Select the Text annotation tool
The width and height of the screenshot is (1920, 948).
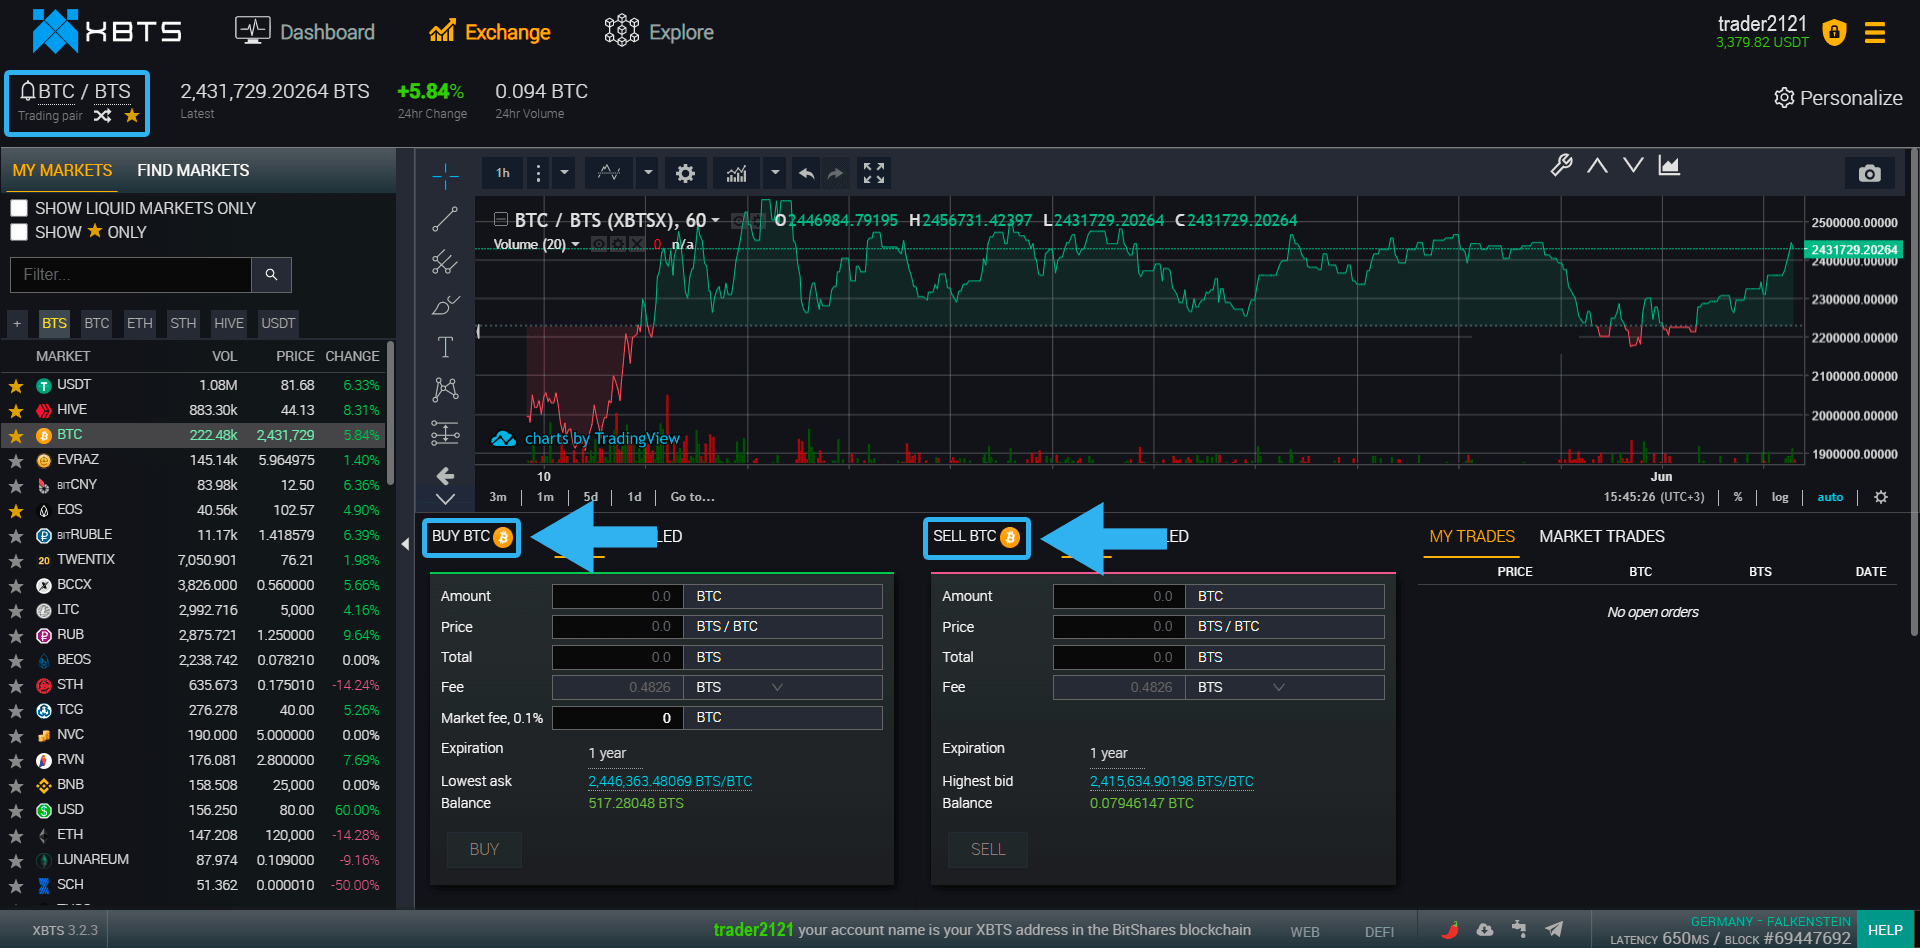(x=445, y=347)
